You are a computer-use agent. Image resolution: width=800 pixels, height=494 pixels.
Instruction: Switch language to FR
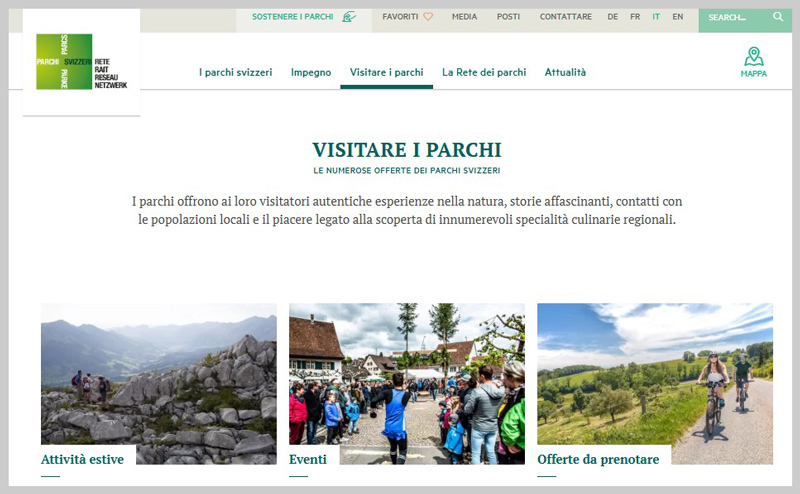pyautogui.click(x=635, y=17)
